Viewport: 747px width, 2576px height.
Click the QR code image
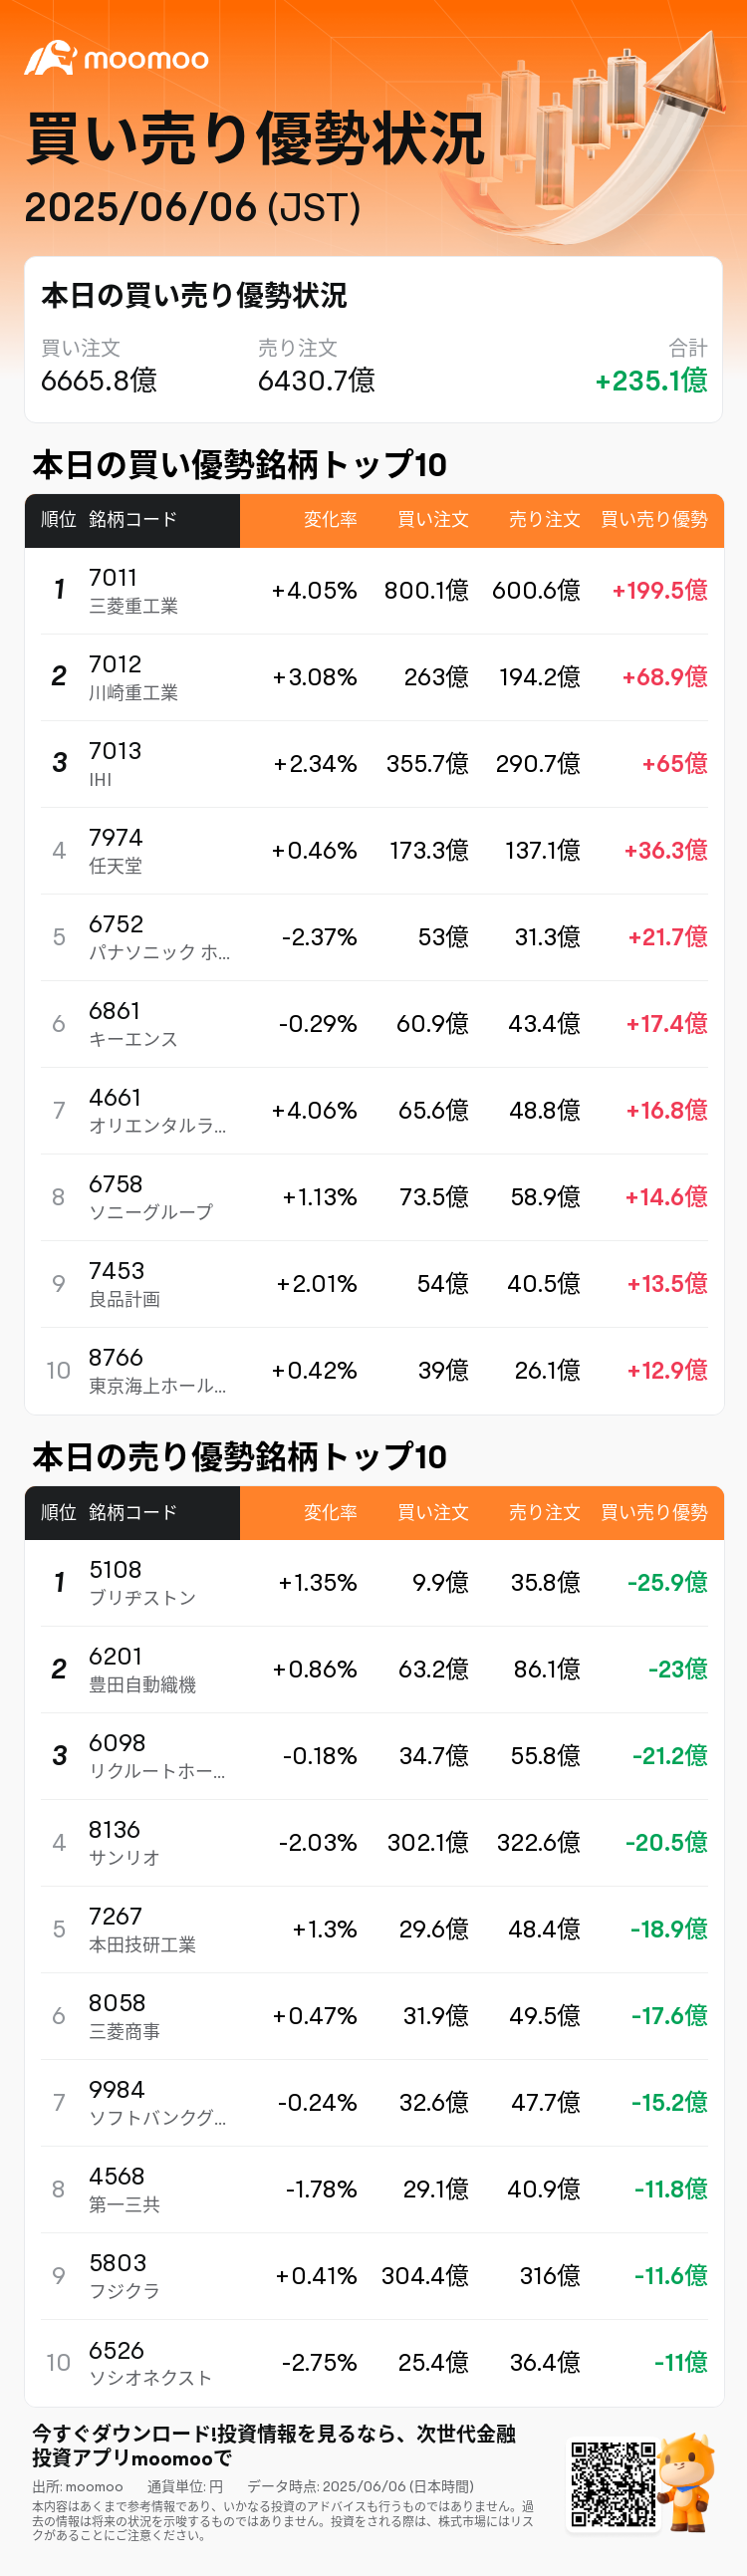click(613, 2484)
